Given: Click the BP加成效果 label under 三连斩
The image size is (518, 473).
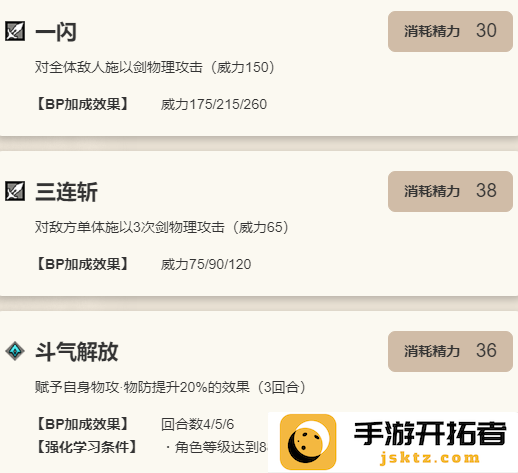Looking at the screenshot, I should [82, 264].
